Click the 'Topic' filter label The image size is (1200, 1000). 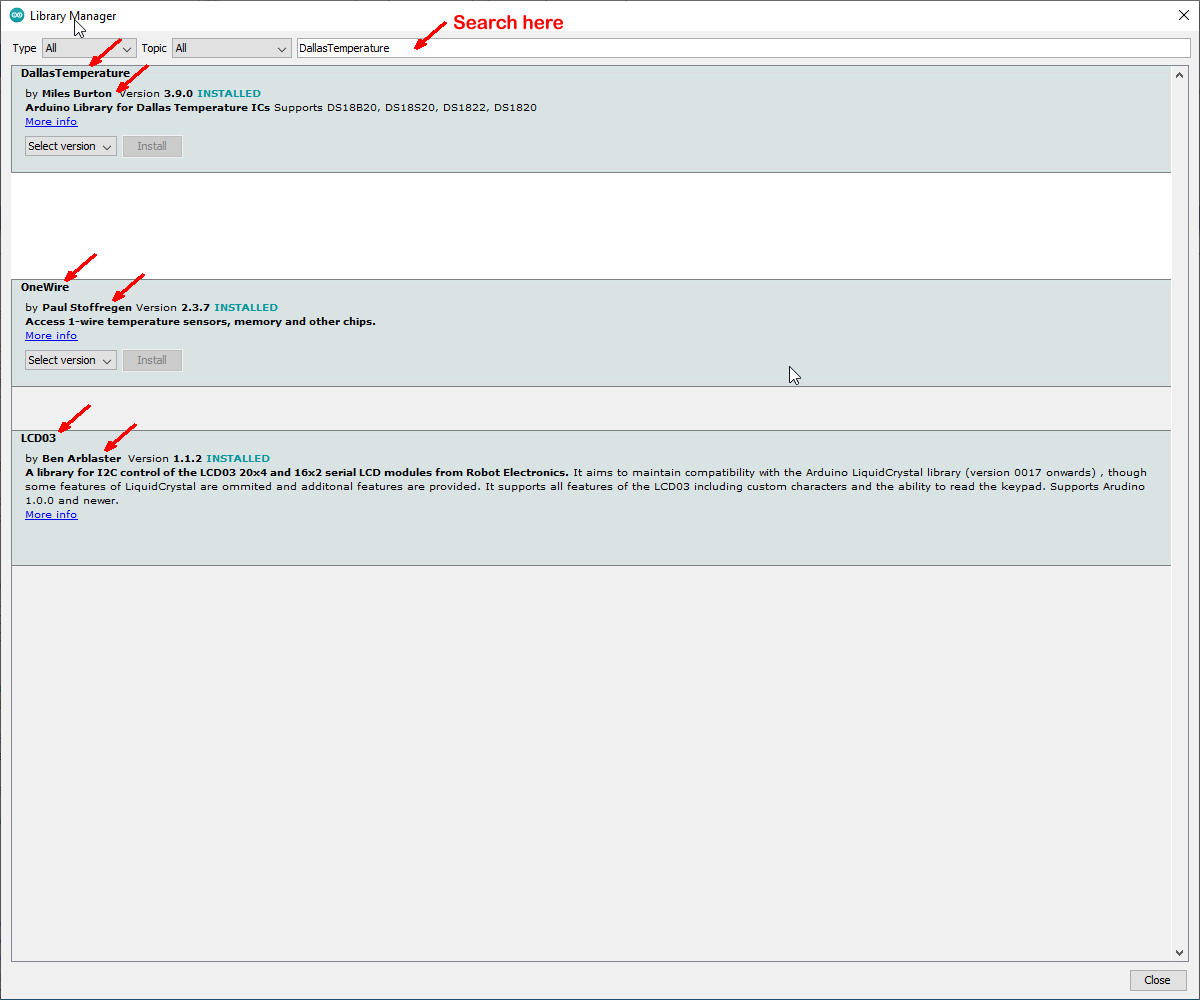click(154, 48)
